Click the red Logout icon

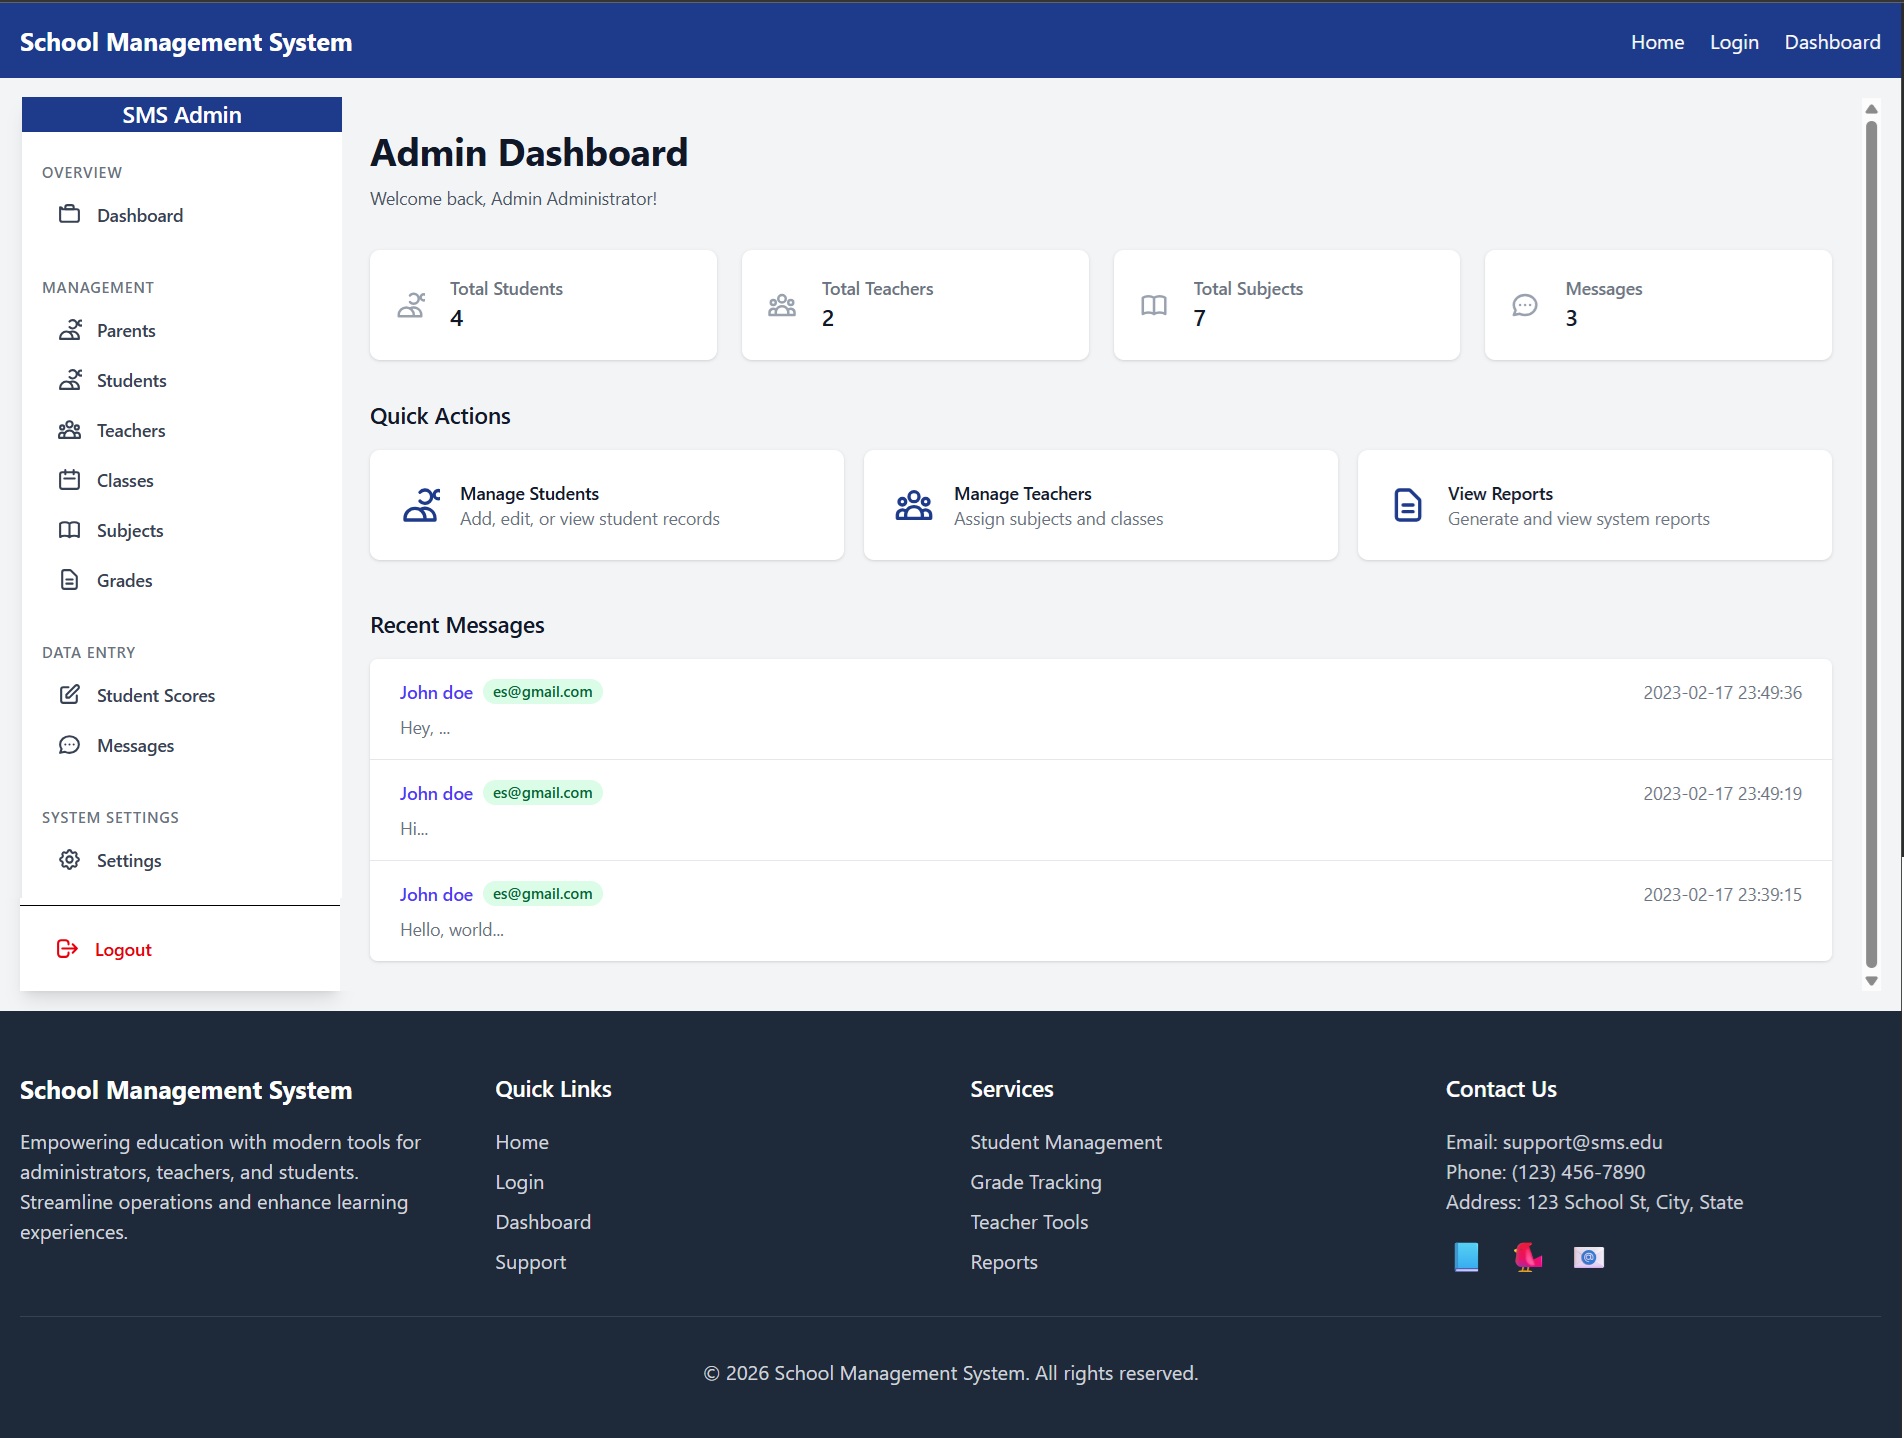(x=67, y=948)
